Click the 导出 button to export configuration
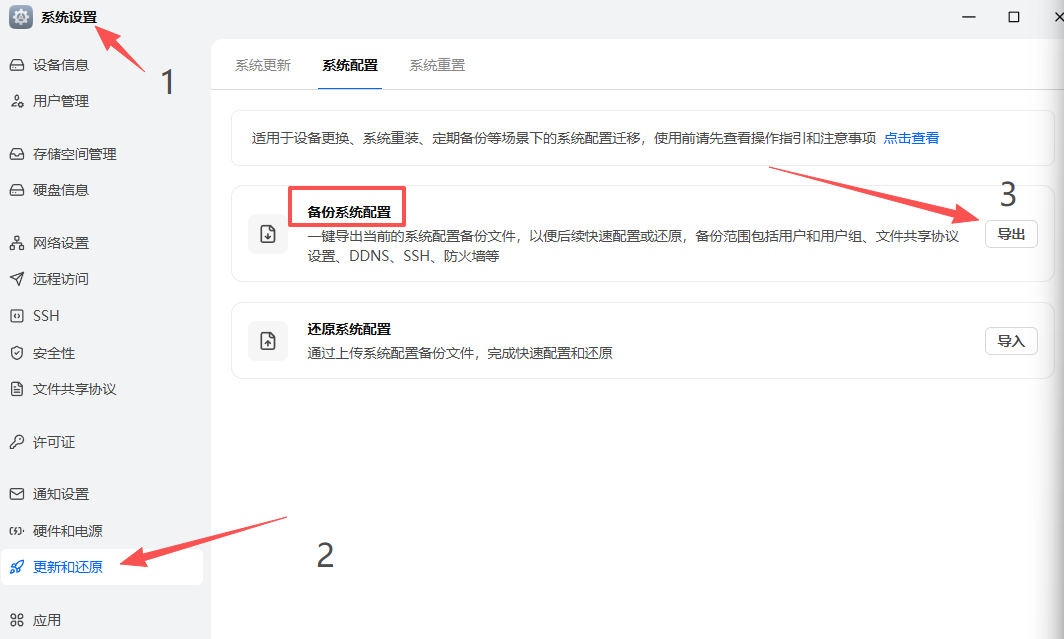Screen dimensions: 1064x639 click(x=1010, y=233)
